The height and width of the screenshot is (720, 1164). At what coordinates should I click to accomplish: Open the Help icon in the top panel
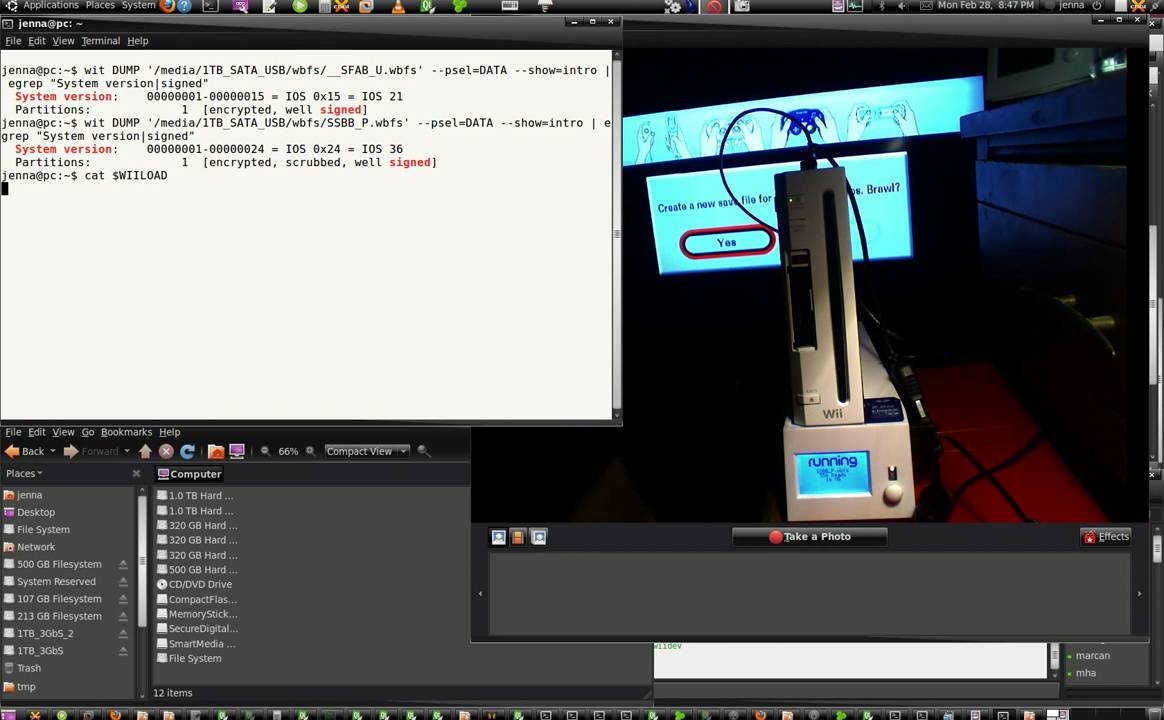184,6
